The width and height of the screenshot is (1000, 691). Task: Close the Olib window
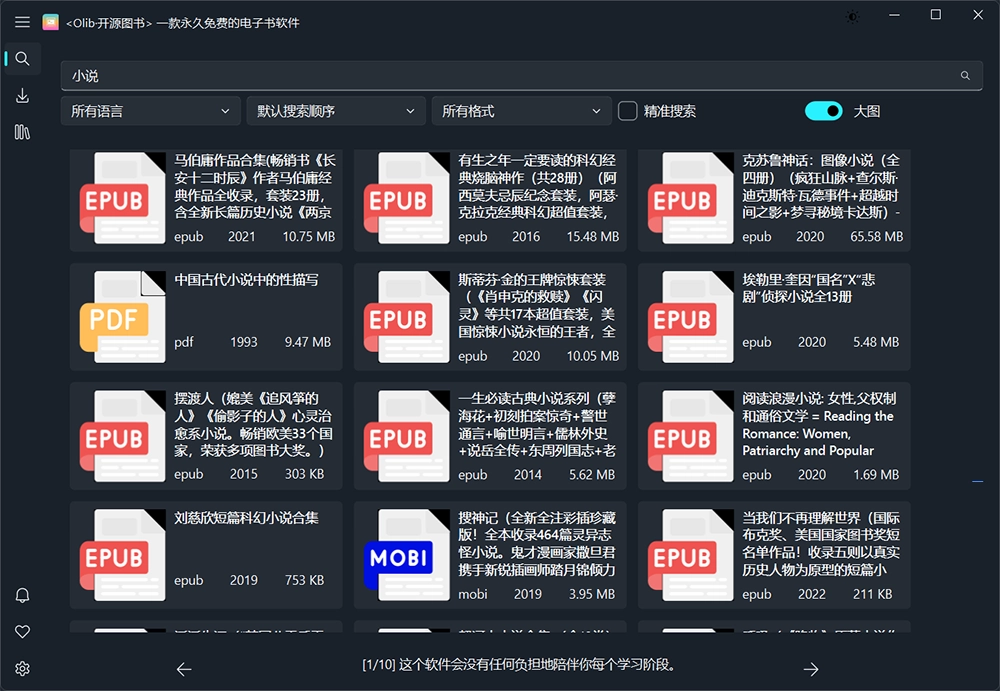(978, 15)
